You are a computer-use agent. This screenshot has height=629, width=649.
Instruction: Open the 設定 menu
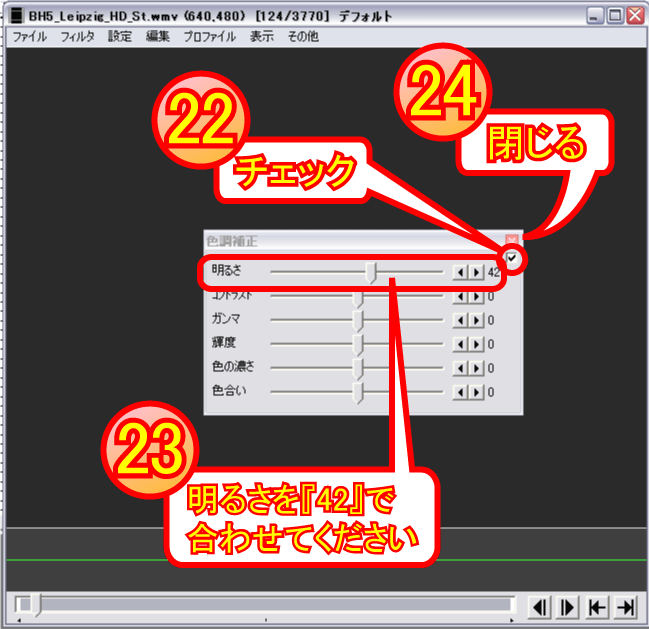click(119, 36)
